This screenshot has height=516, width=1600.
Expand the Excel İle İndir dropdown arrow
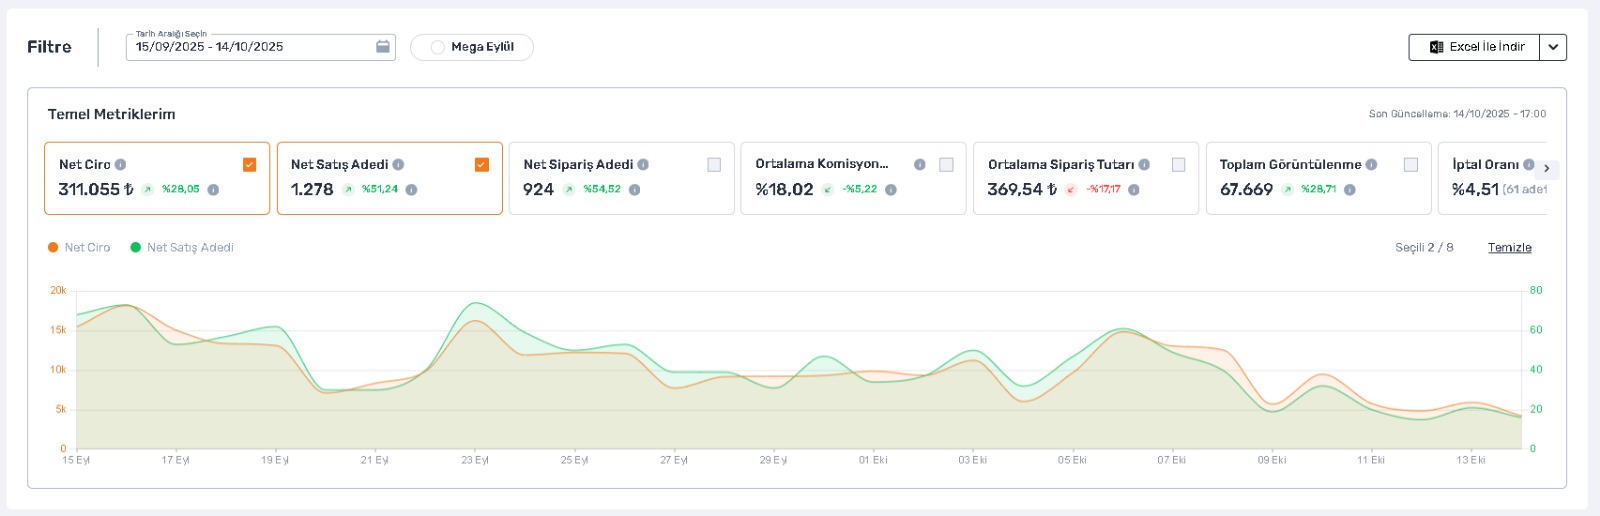[x=1553, y=47]
